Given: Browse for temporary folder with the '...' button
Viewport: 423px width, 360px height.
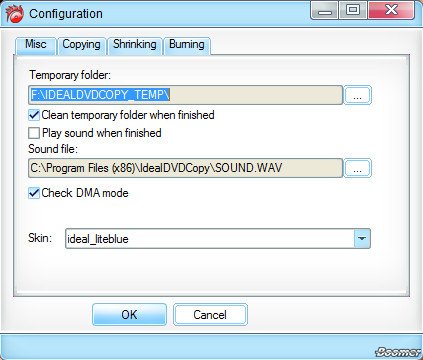Looking at the screenshot, I should tap(357, 95).
